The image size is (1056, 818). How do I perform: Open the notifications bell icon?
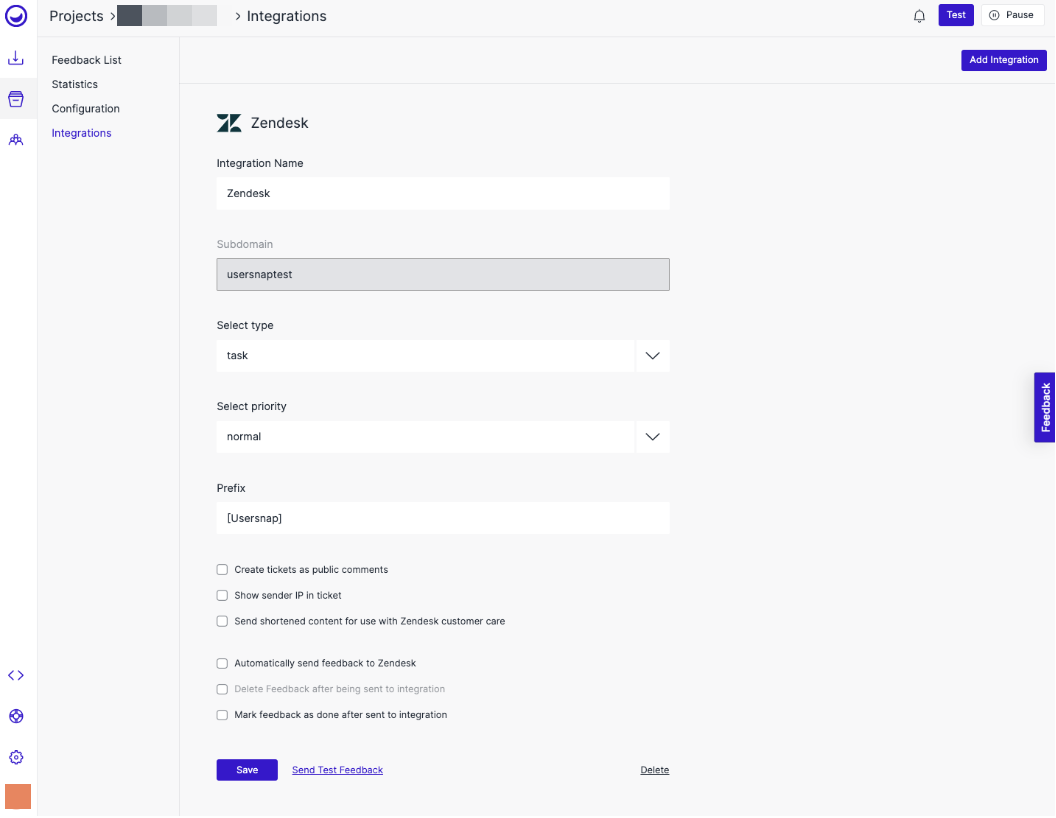point(919,15)
